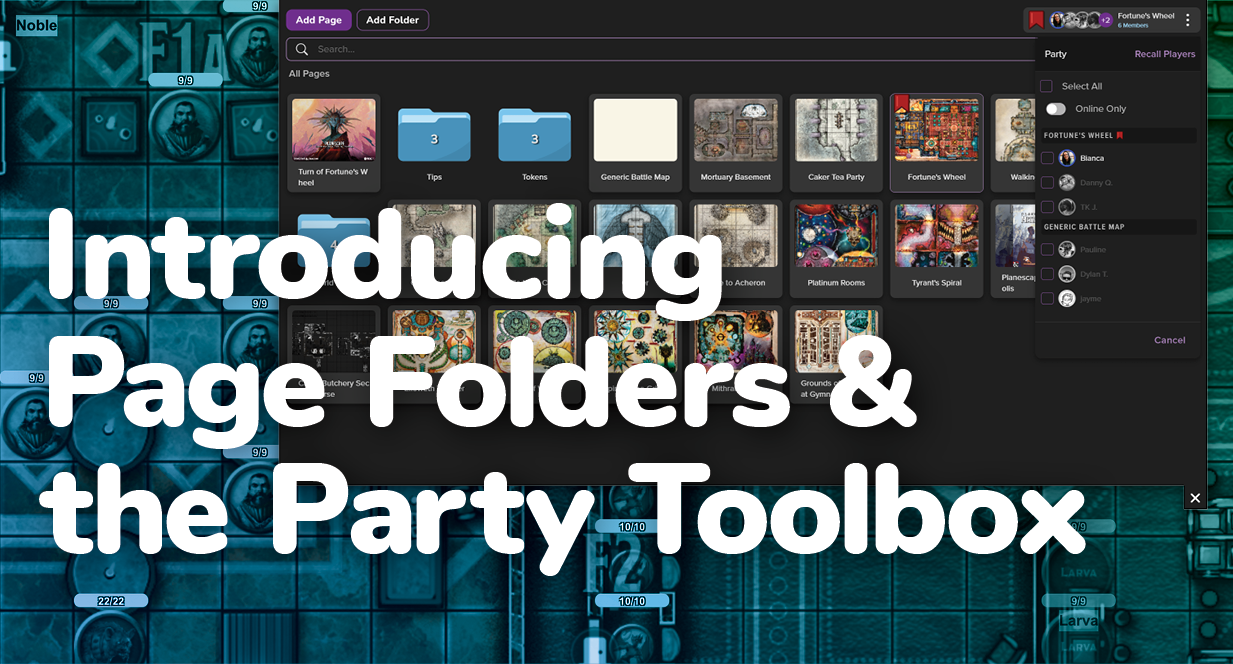Check the checkbox beside Danny Q.
The width and height of the screenshot is (1233, 664).
coord(1049,182)
